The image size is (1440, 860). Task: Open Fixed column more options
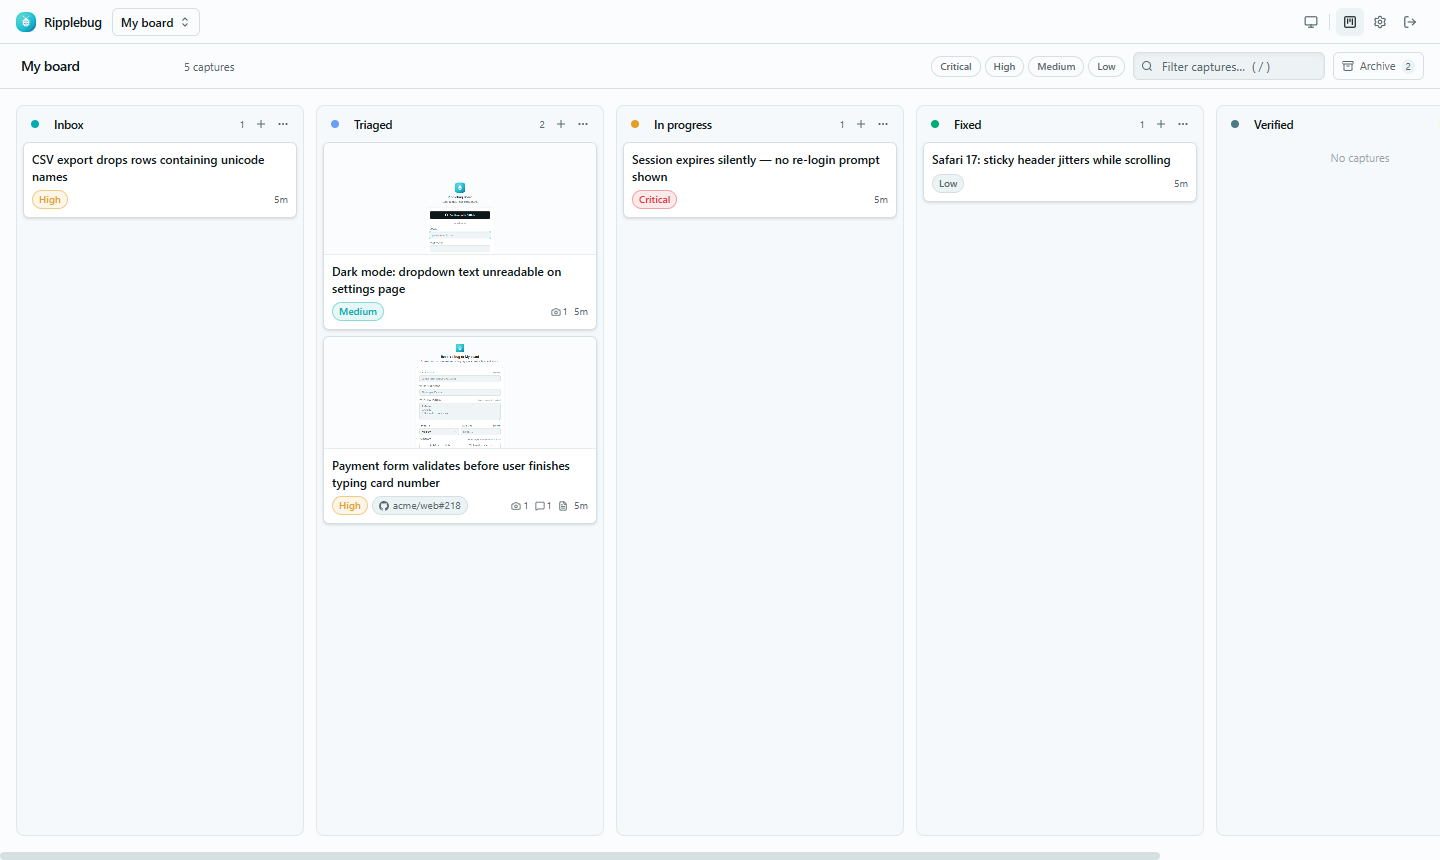pos(1183,124)
